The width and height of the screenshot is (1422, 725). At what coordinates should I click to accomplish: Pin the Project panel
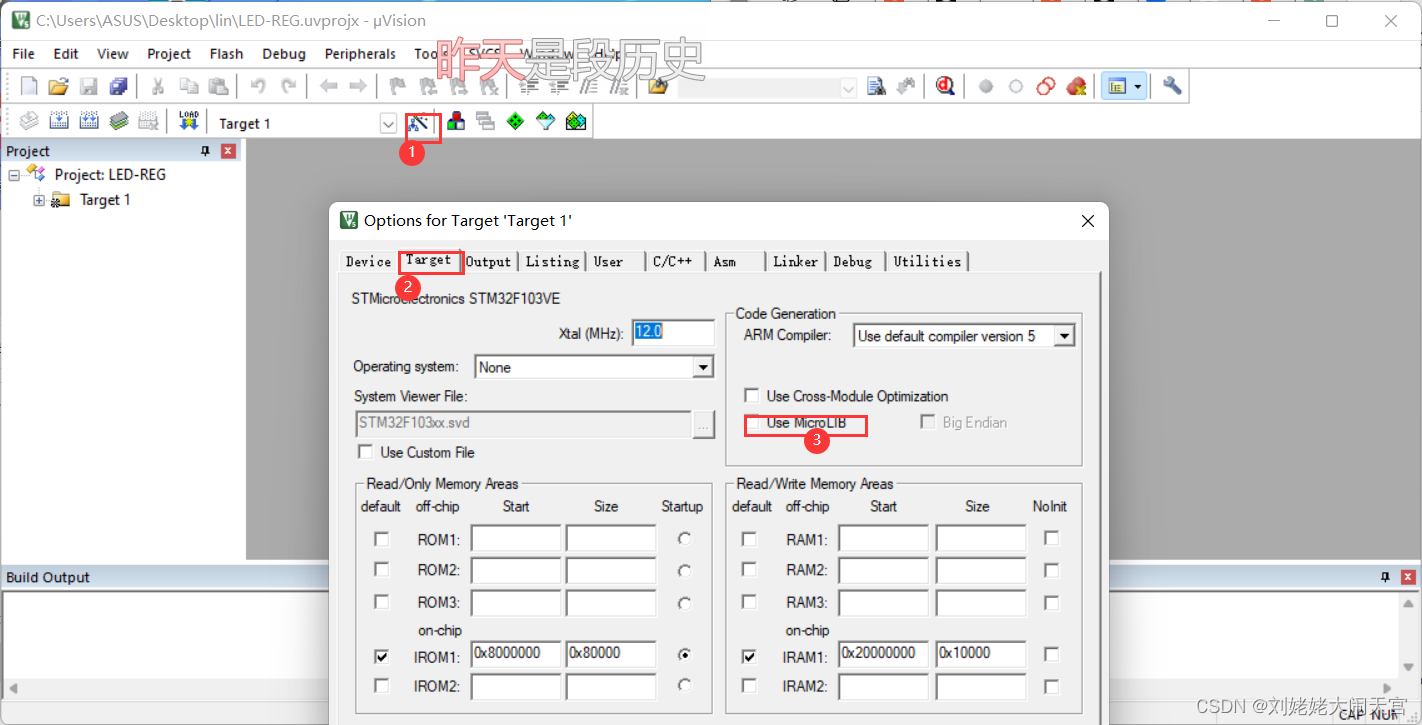tap(205, 151)
